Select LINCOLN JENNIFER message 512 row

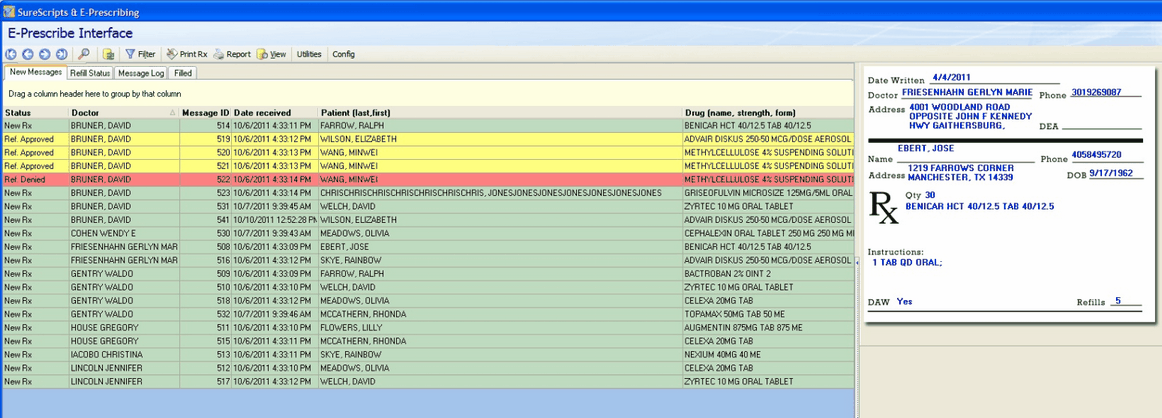(x=428, y=368)
